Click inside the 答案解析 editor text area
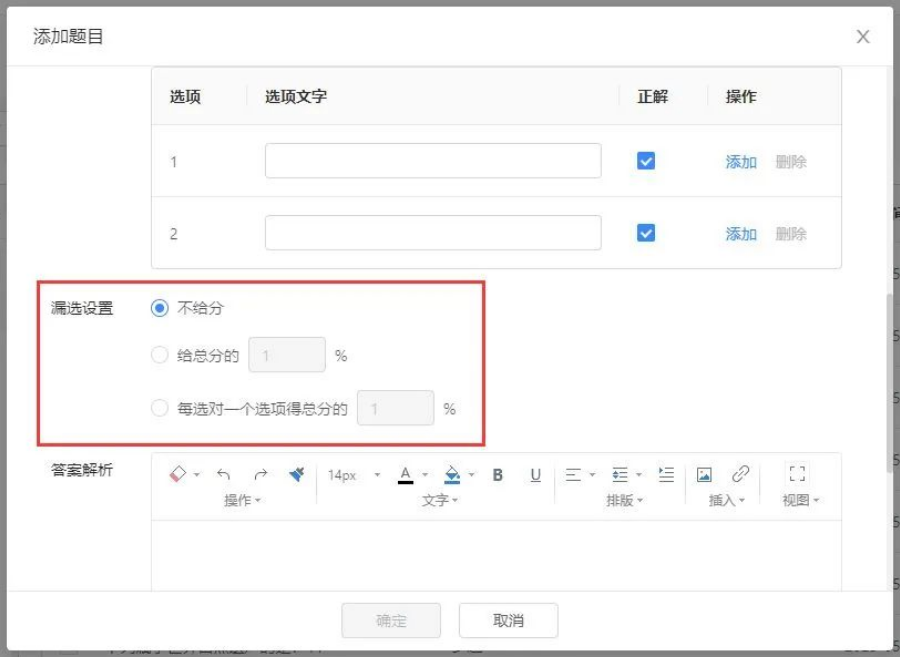The image size is (900, 657). [496, 555]
